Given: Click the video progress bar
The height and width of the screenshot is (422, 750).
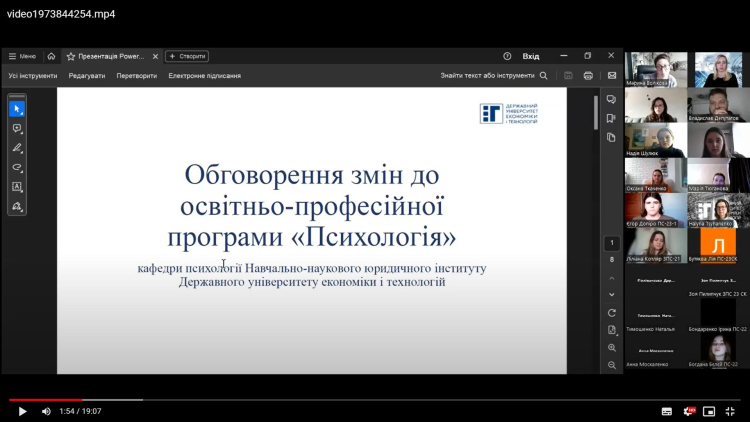Looking at the screenshot, I should click(375, 400).
